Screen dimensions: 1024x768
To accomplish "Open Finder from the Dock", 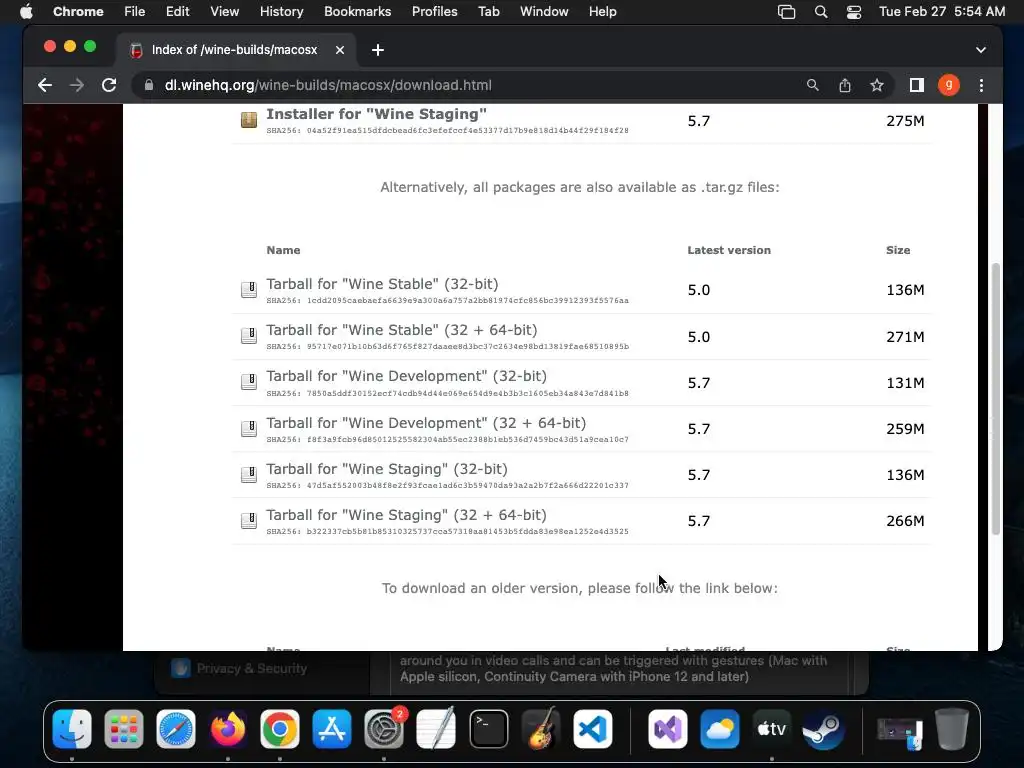I will pyautogui.click(x=72, y=729).
